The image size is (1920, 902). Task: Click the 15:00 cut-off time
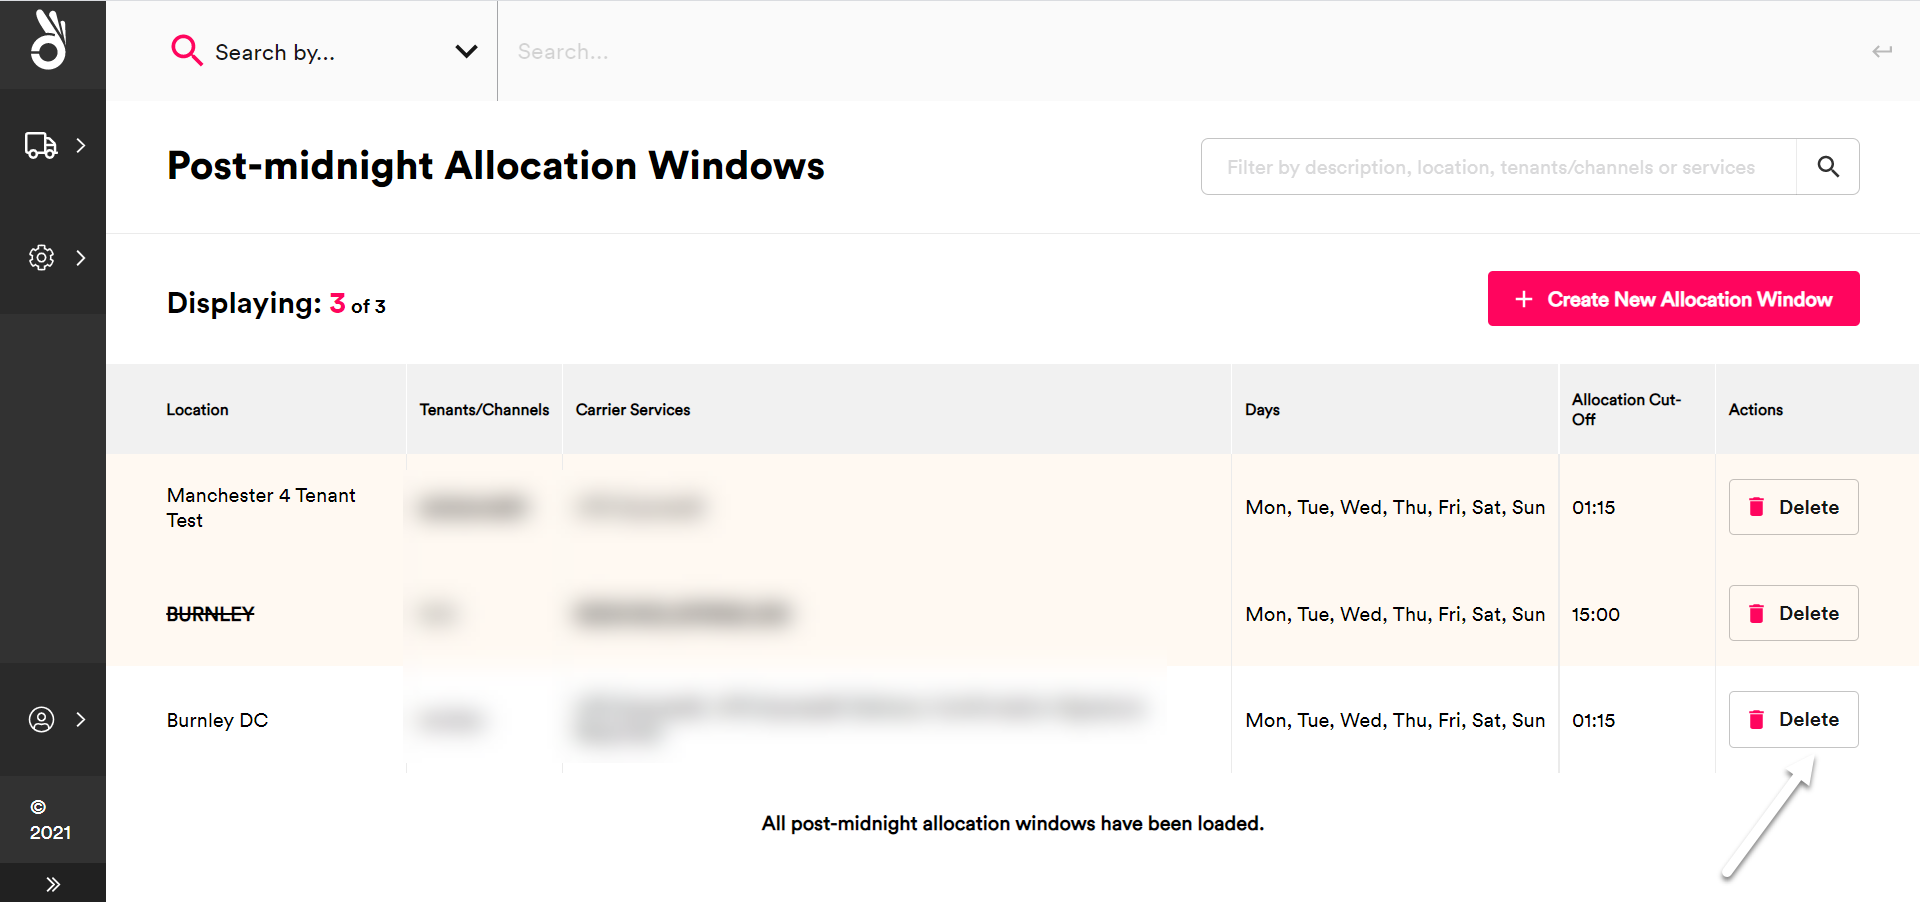(1595, 614)
